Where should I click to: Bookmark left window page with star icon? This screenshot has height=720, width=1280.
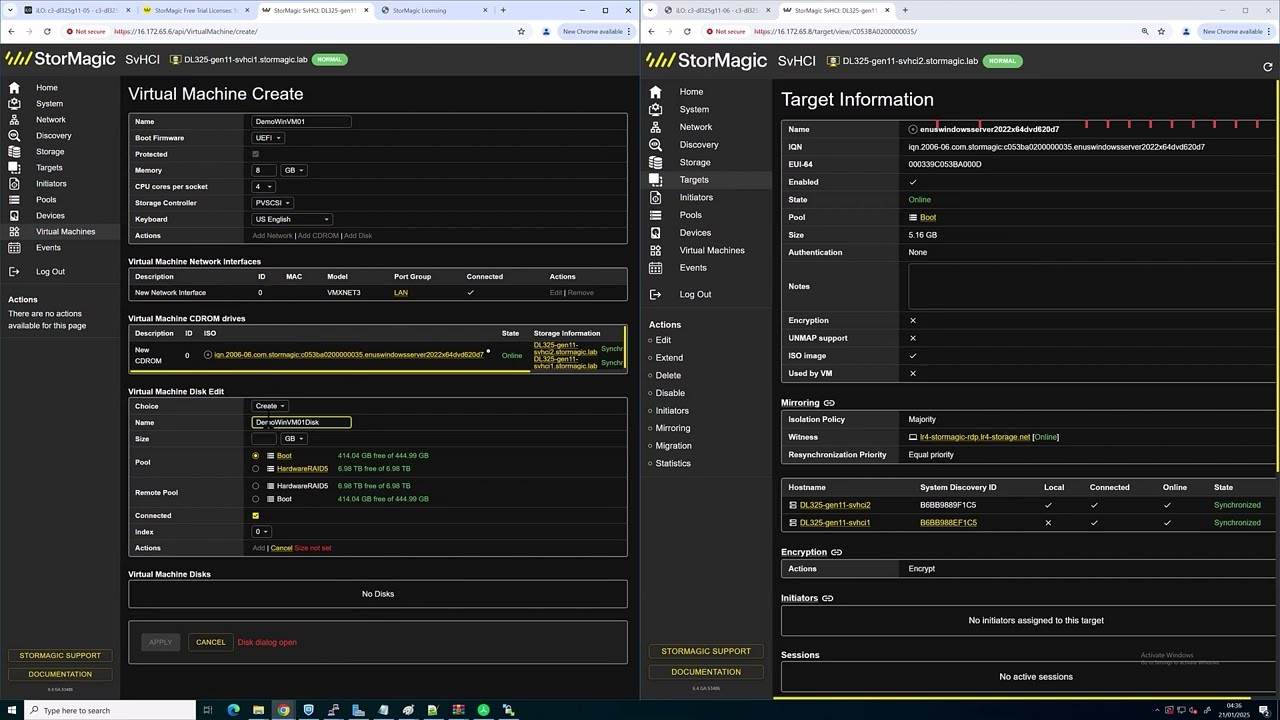pos(521,31)
